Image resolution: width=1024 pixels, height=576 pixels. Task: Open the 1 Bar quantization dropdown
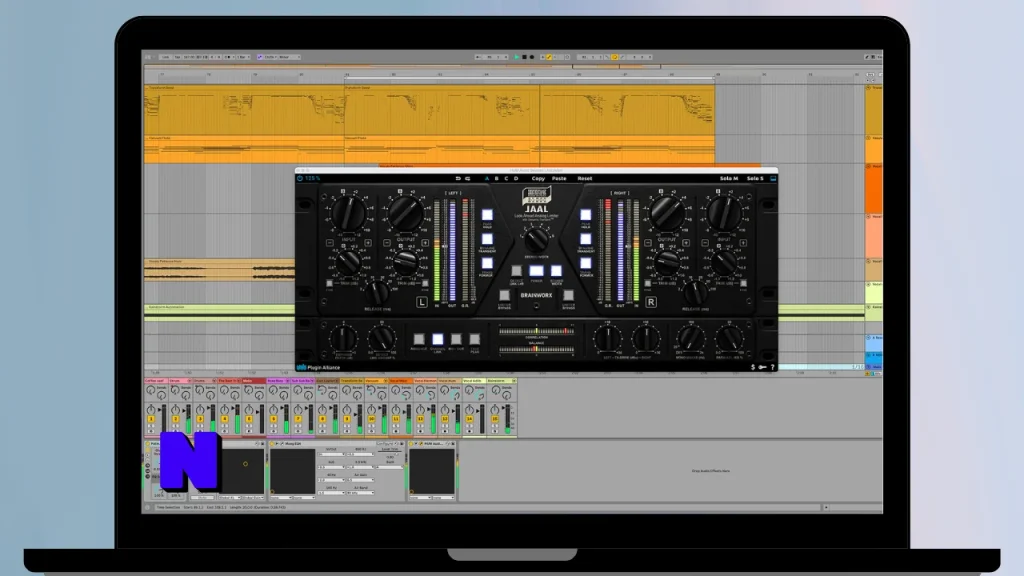(243, 57)
